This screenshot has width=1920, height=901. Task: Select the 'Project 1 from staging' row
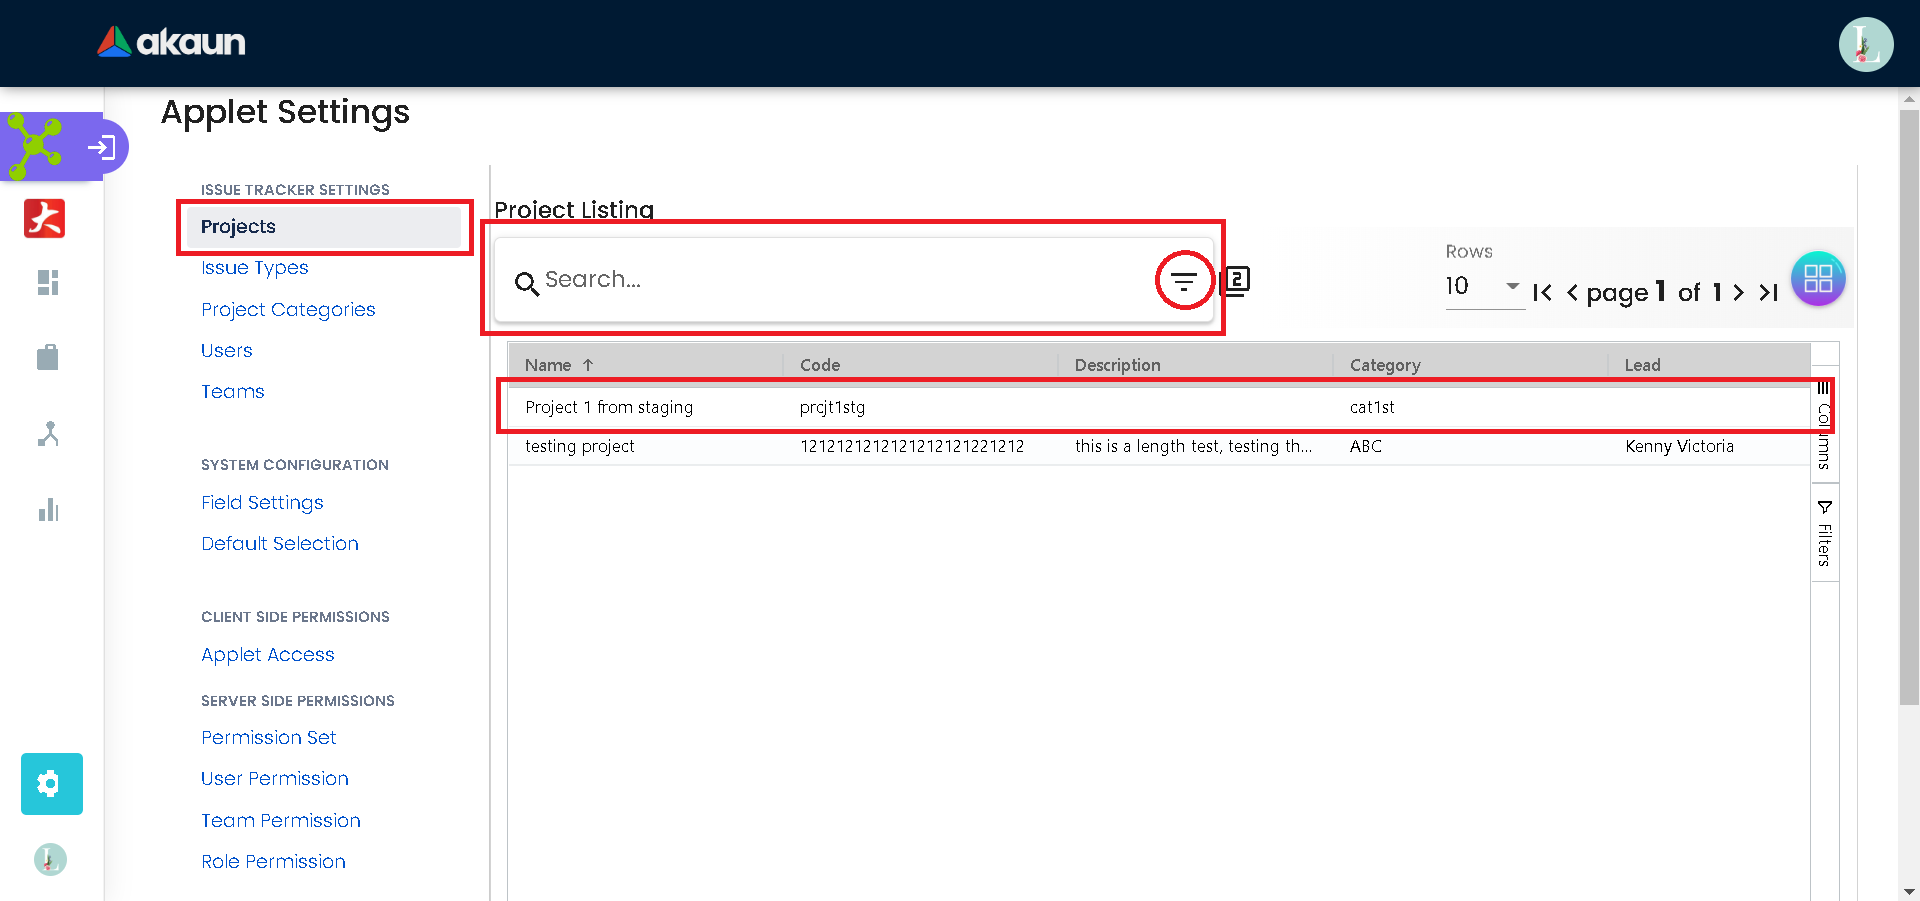tap(1159, 407)
